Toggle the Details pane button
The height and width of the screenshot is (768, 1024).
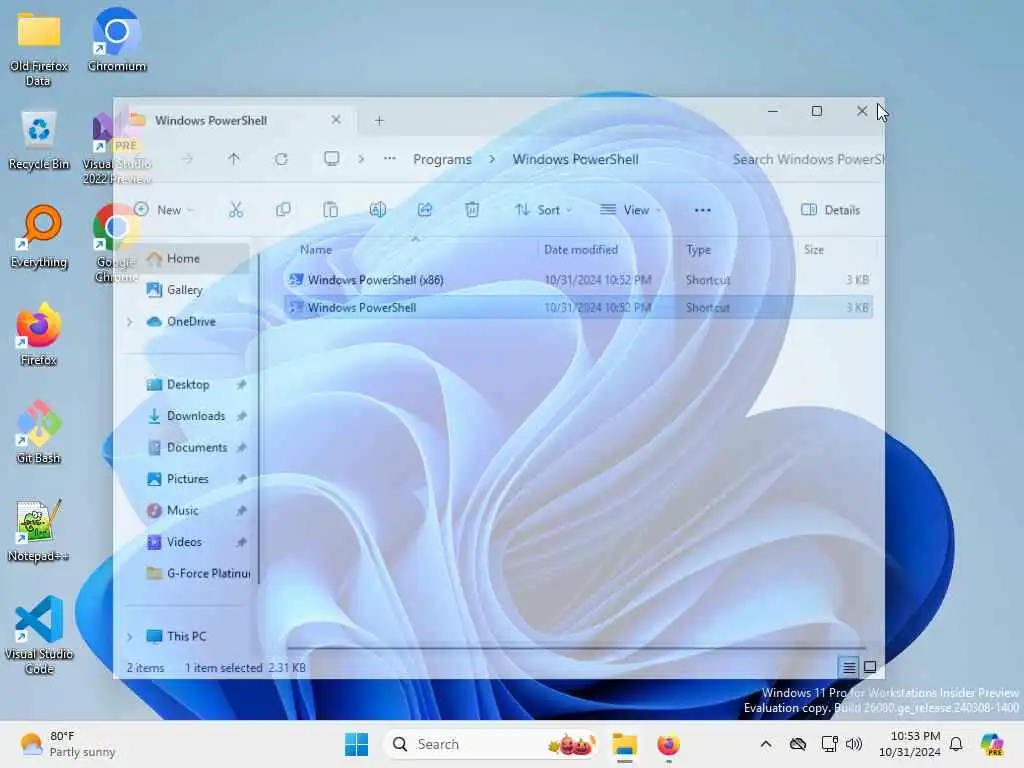point(831,210)
